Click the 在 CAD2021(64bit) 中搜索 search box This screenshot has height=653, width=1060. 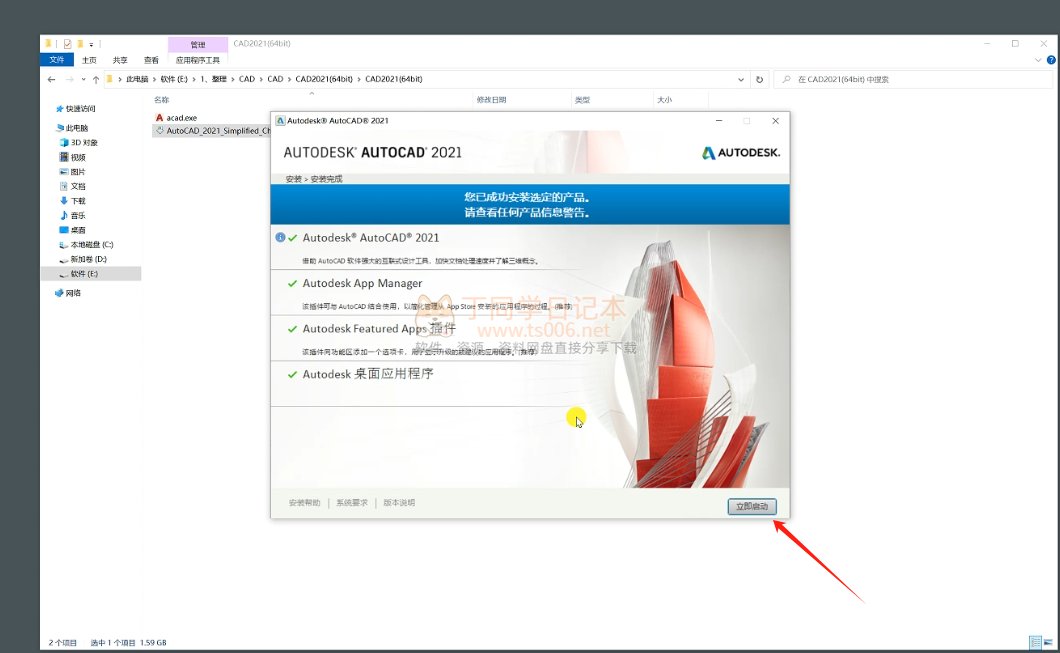pos(913,79)
